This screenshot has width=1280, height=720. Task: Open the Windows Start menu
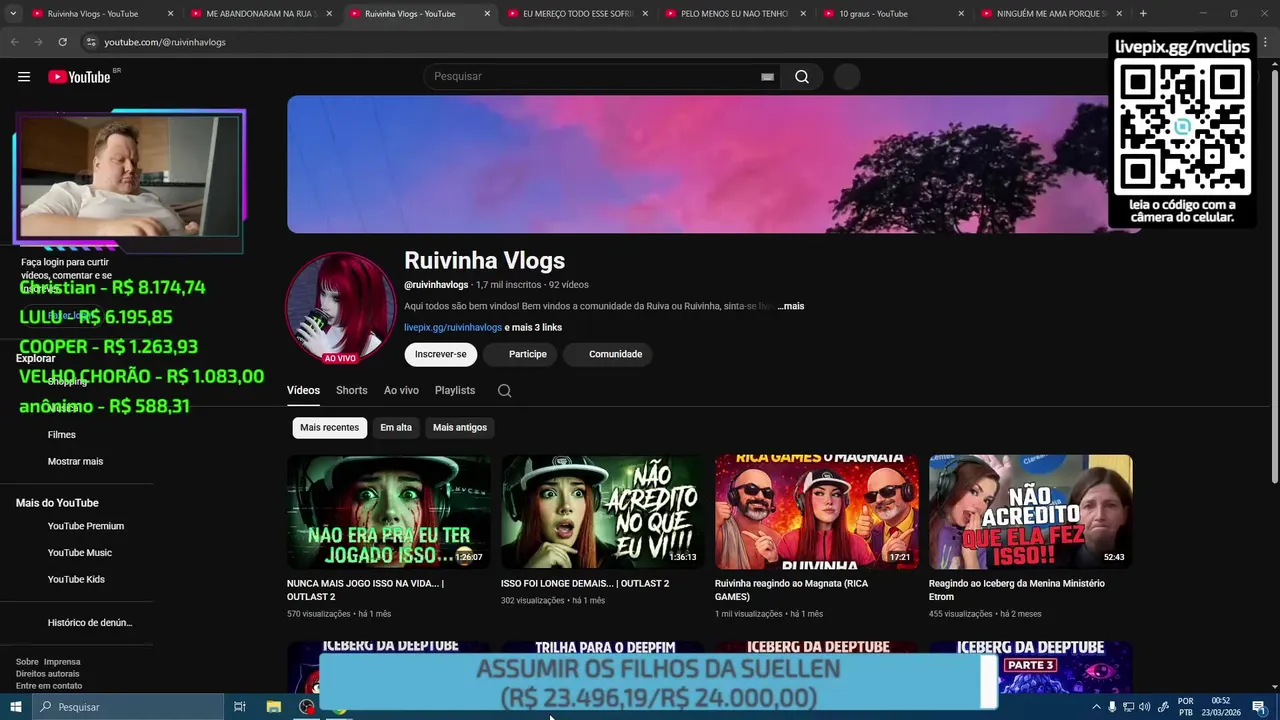coord(16,707)
